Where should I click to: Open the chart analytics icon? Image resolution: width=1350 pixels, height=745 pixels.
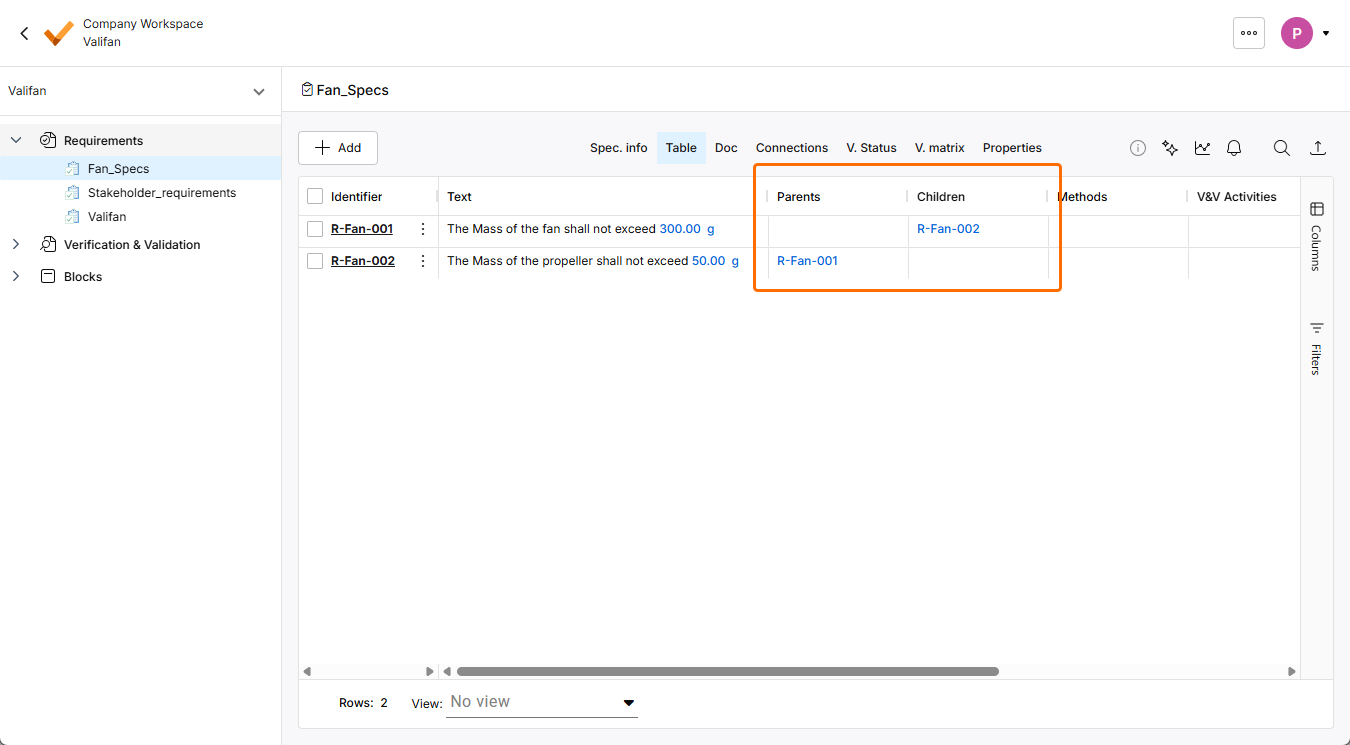pyautogui.click(x=1202, y=148)
